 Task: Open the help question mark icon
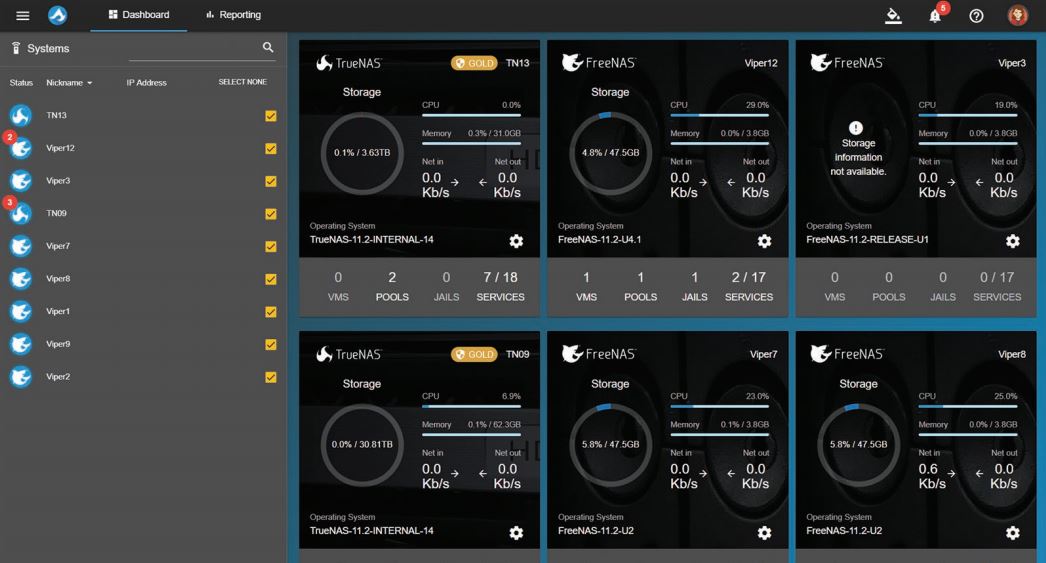(976, 16)
